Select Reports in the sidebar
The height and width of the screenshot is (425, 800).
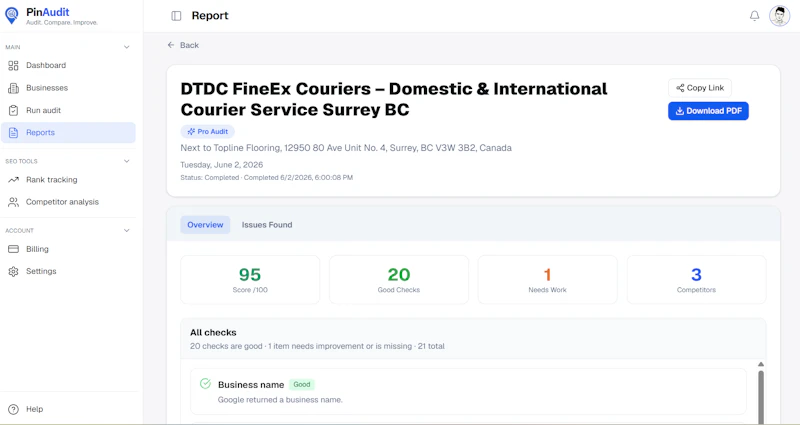(68, 132)
